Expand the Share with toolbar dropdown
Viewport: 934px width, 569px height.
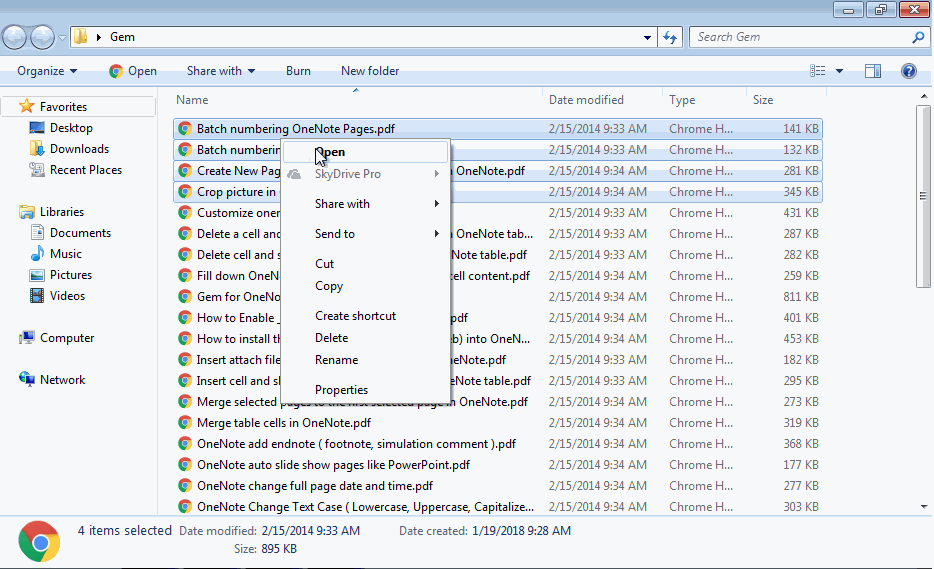coord(220,71)
